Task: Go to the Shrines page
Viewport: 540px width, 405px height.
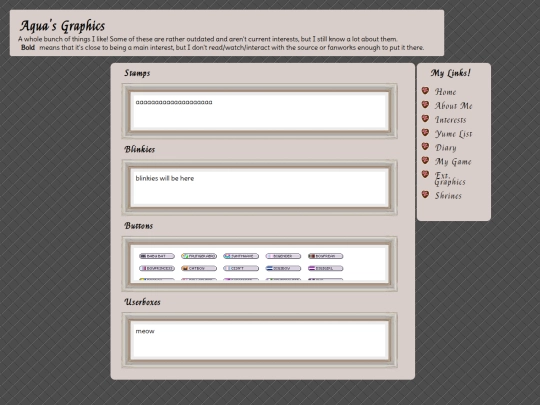Action: [x=448, y=196]
